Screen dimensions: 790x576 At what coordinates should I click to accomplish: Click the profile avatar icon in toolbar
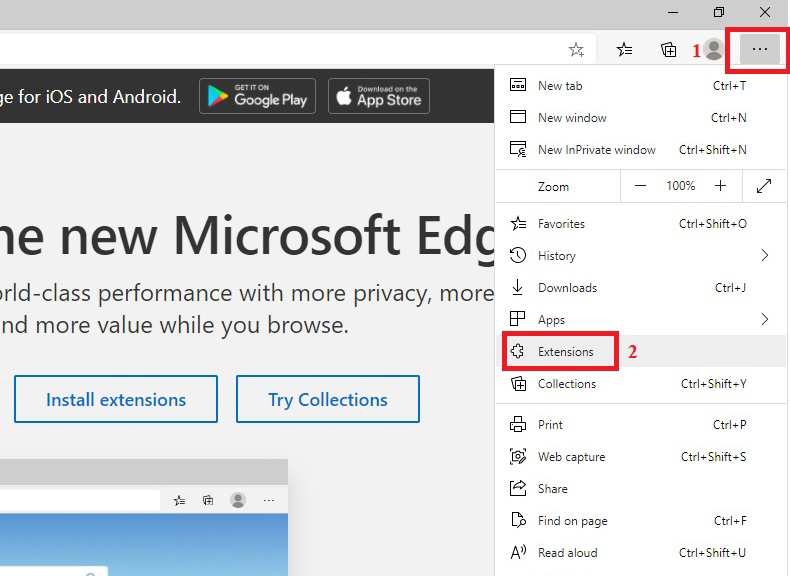tap(713, 49)
